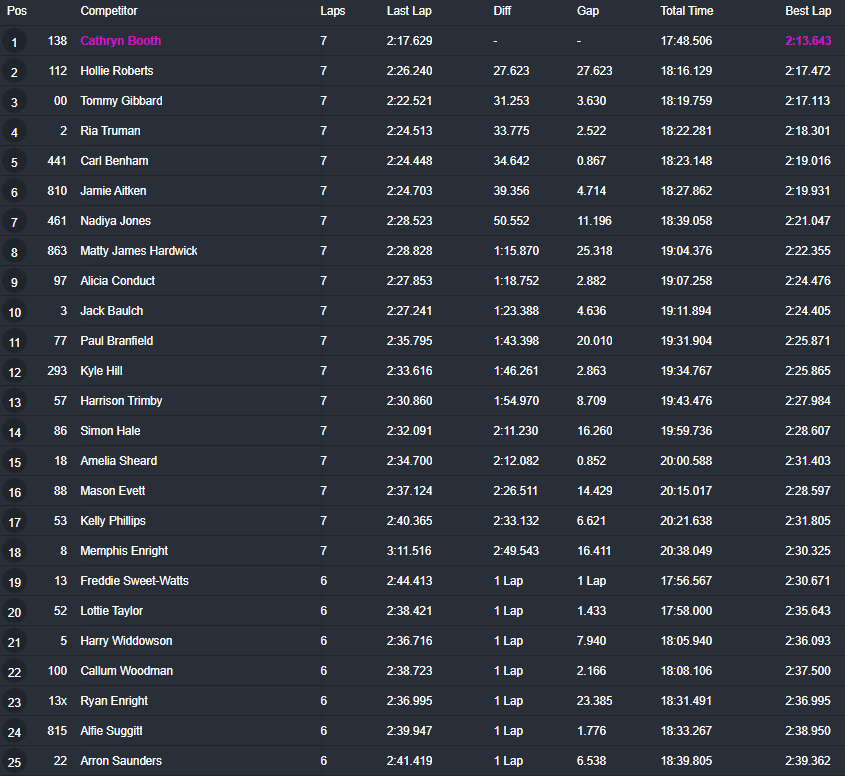845x776 pixels.
Task: Click the Diff column header
Action: point(502,11)
